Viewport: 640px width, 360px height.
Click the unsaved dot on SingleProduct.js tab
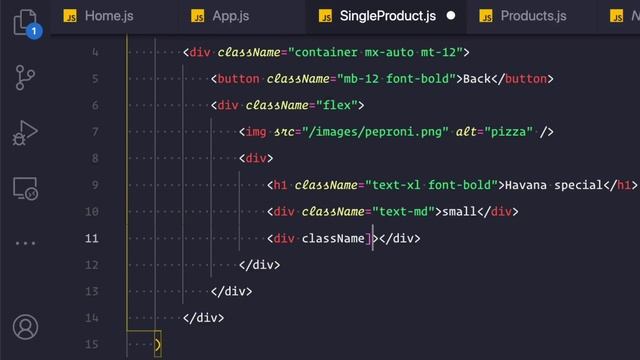point(451,16)
